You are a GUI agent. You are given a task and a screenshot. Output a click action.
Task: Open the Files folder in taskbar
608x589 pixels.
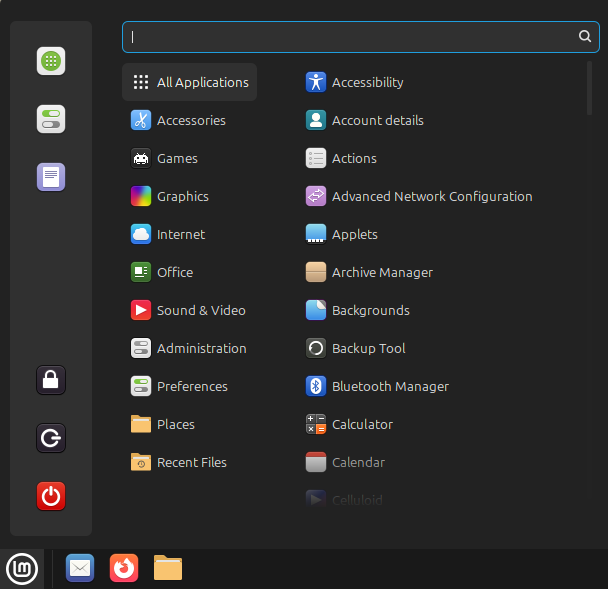pos(168,568)
